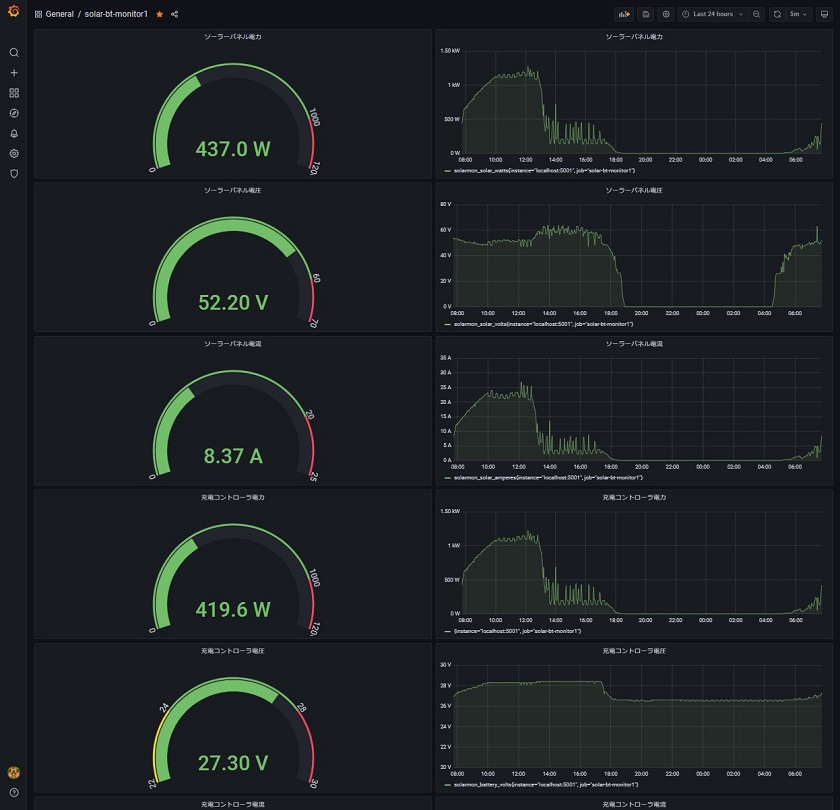Open the 充電コントローラ電力 graph panel title menu
This screenshot has width=840, height=810.
[634, 497]
